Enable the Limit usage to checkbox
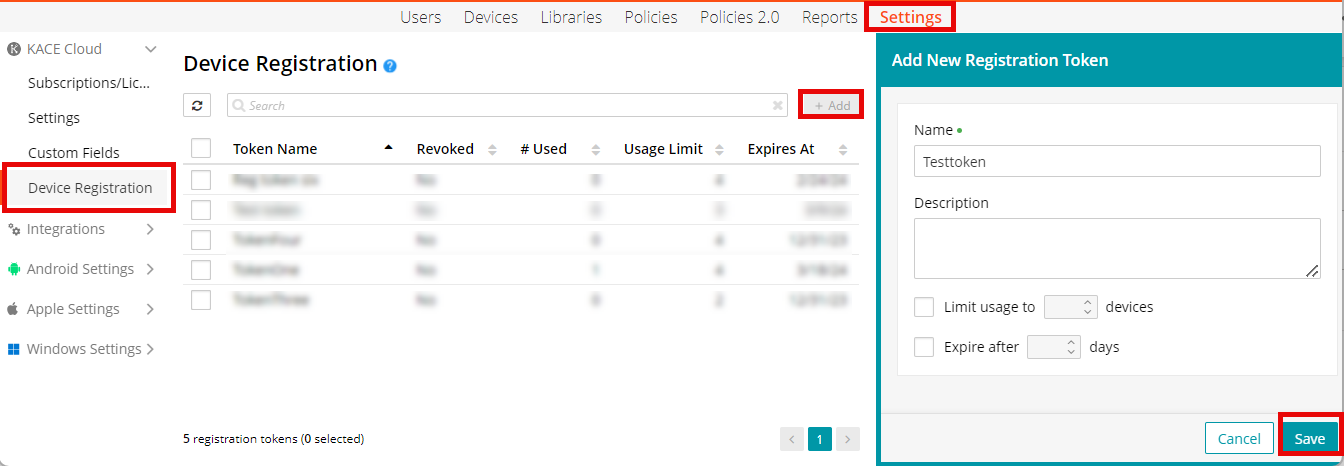The height and width of the screenshot is (466, 1344). 924,307
